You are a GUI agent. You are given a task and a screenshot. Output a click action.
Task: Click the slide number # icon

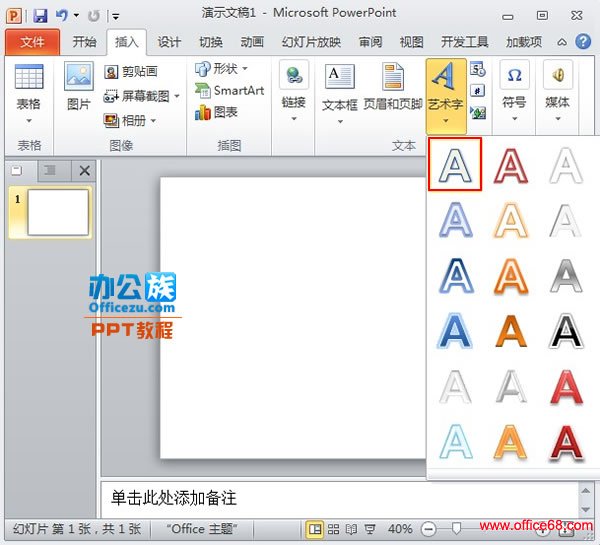tap(478, 91)
